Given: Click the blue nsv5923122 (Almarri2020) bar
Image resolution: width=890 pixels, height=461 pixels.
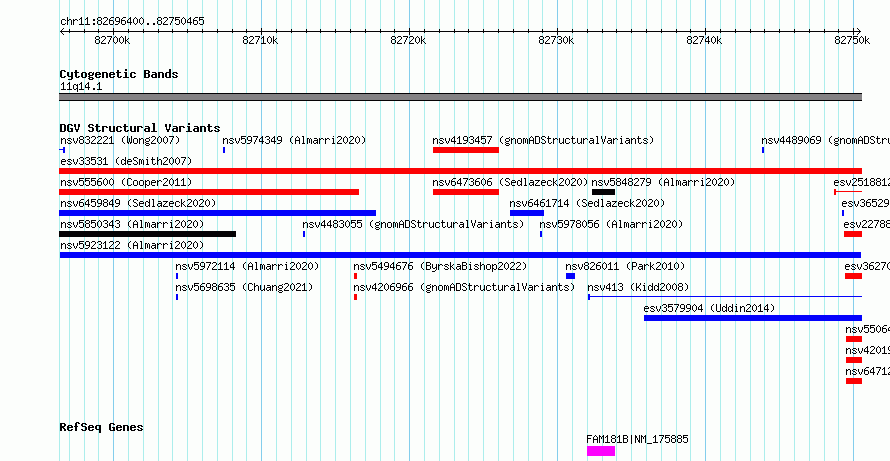Looking at the screenshot, I should click(x=460, y=255).
